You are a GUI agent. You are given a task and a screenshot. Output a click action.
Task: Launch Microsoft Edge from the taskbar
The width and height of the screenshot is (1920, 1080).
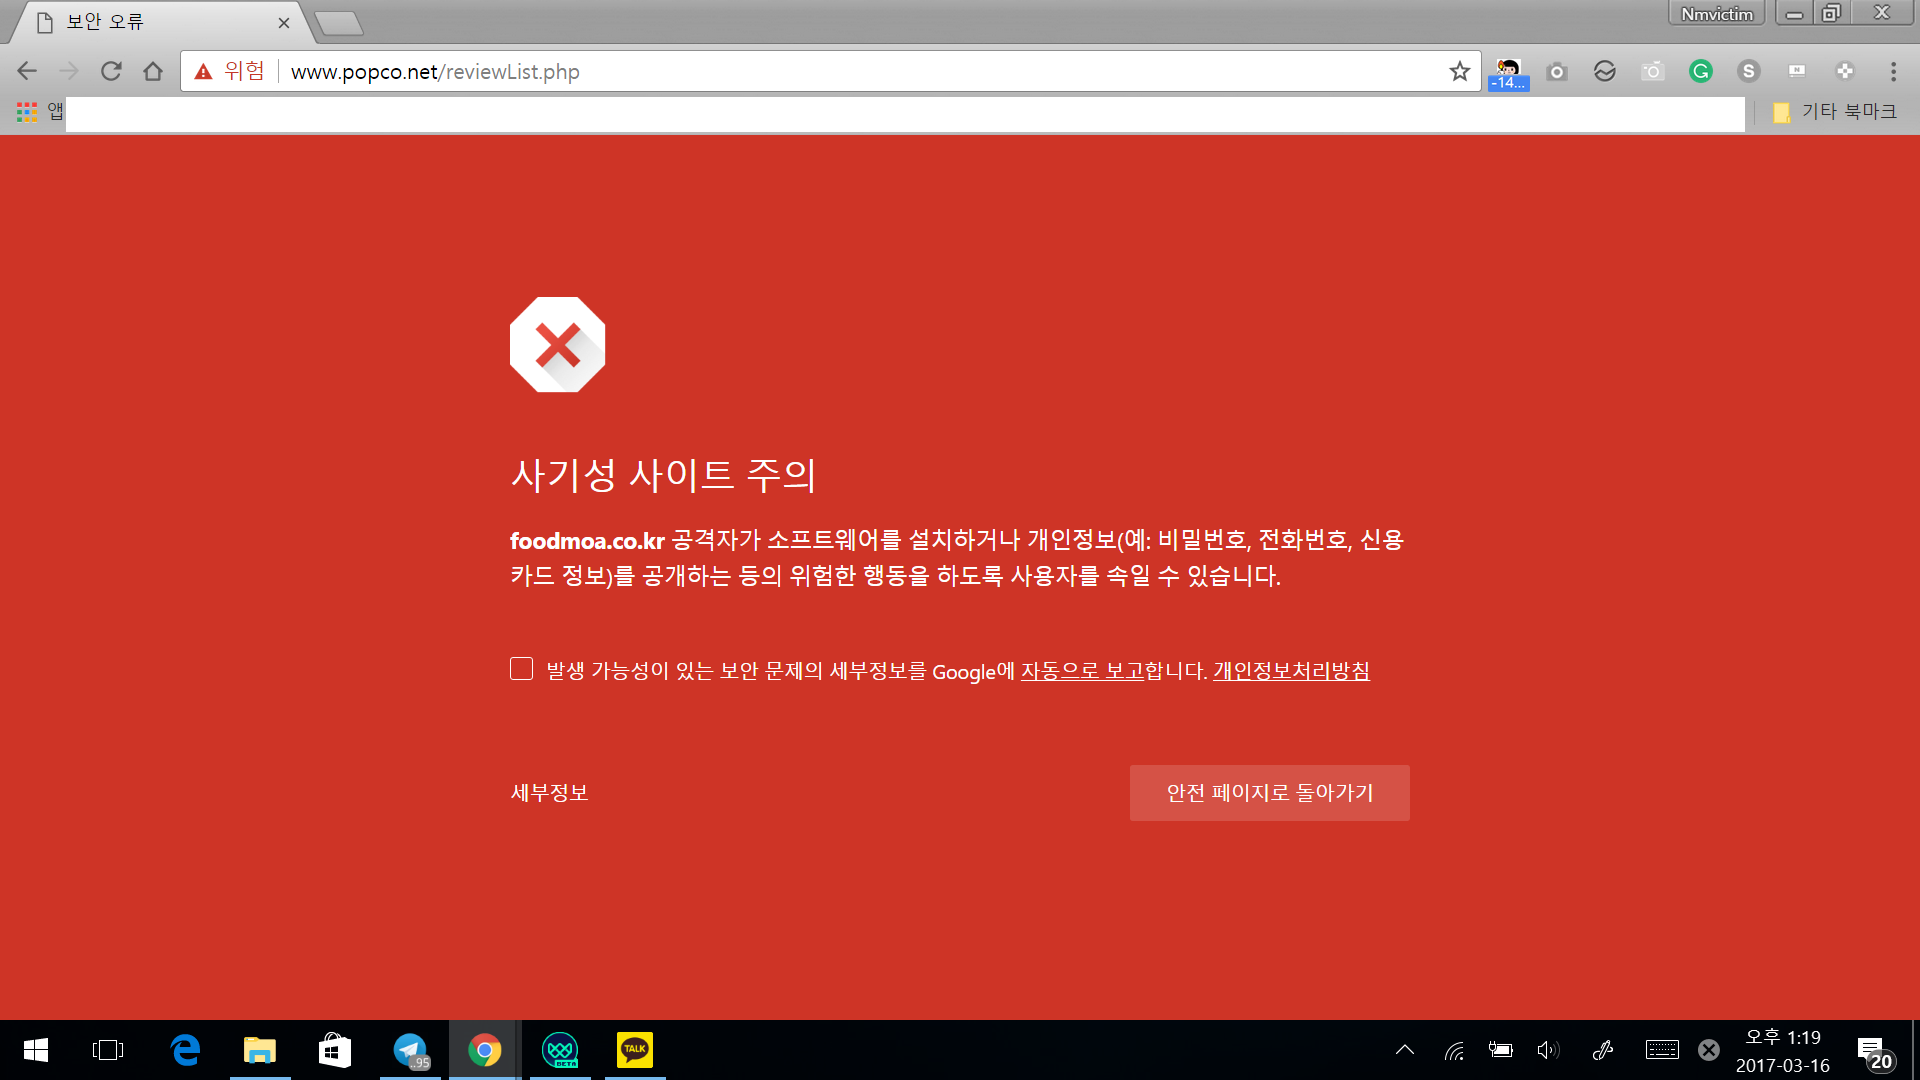(185, 1050)
